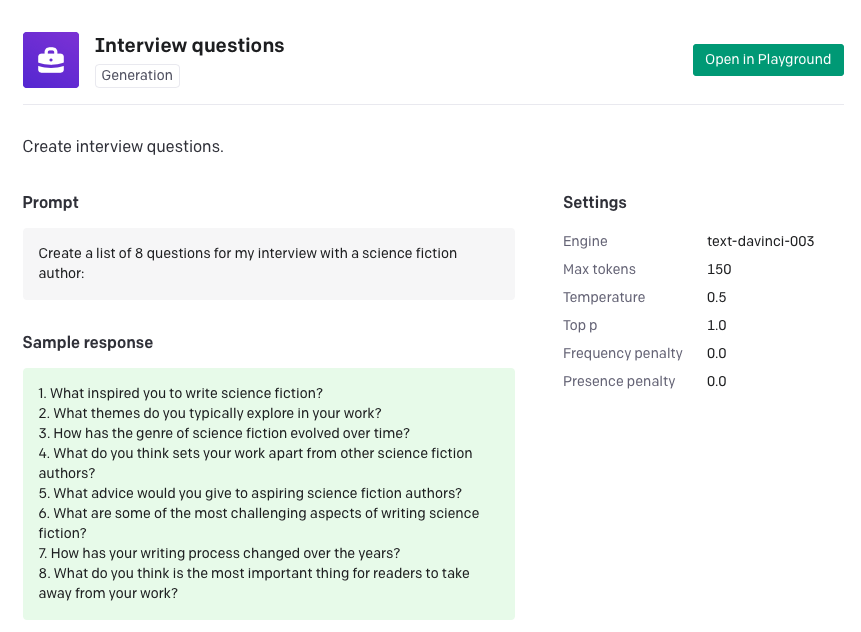This screenshot has width=861, height=632.
Task: Click the Settings heading
Action: point(594,202)
